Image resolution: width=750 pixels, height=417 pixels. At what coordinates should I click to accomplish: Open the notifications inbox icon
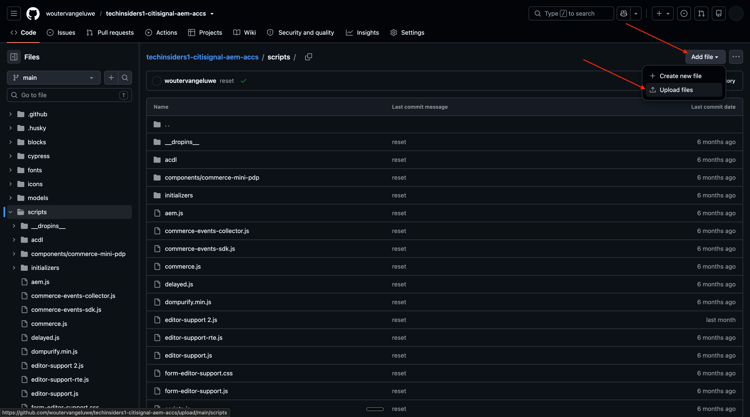718,13
